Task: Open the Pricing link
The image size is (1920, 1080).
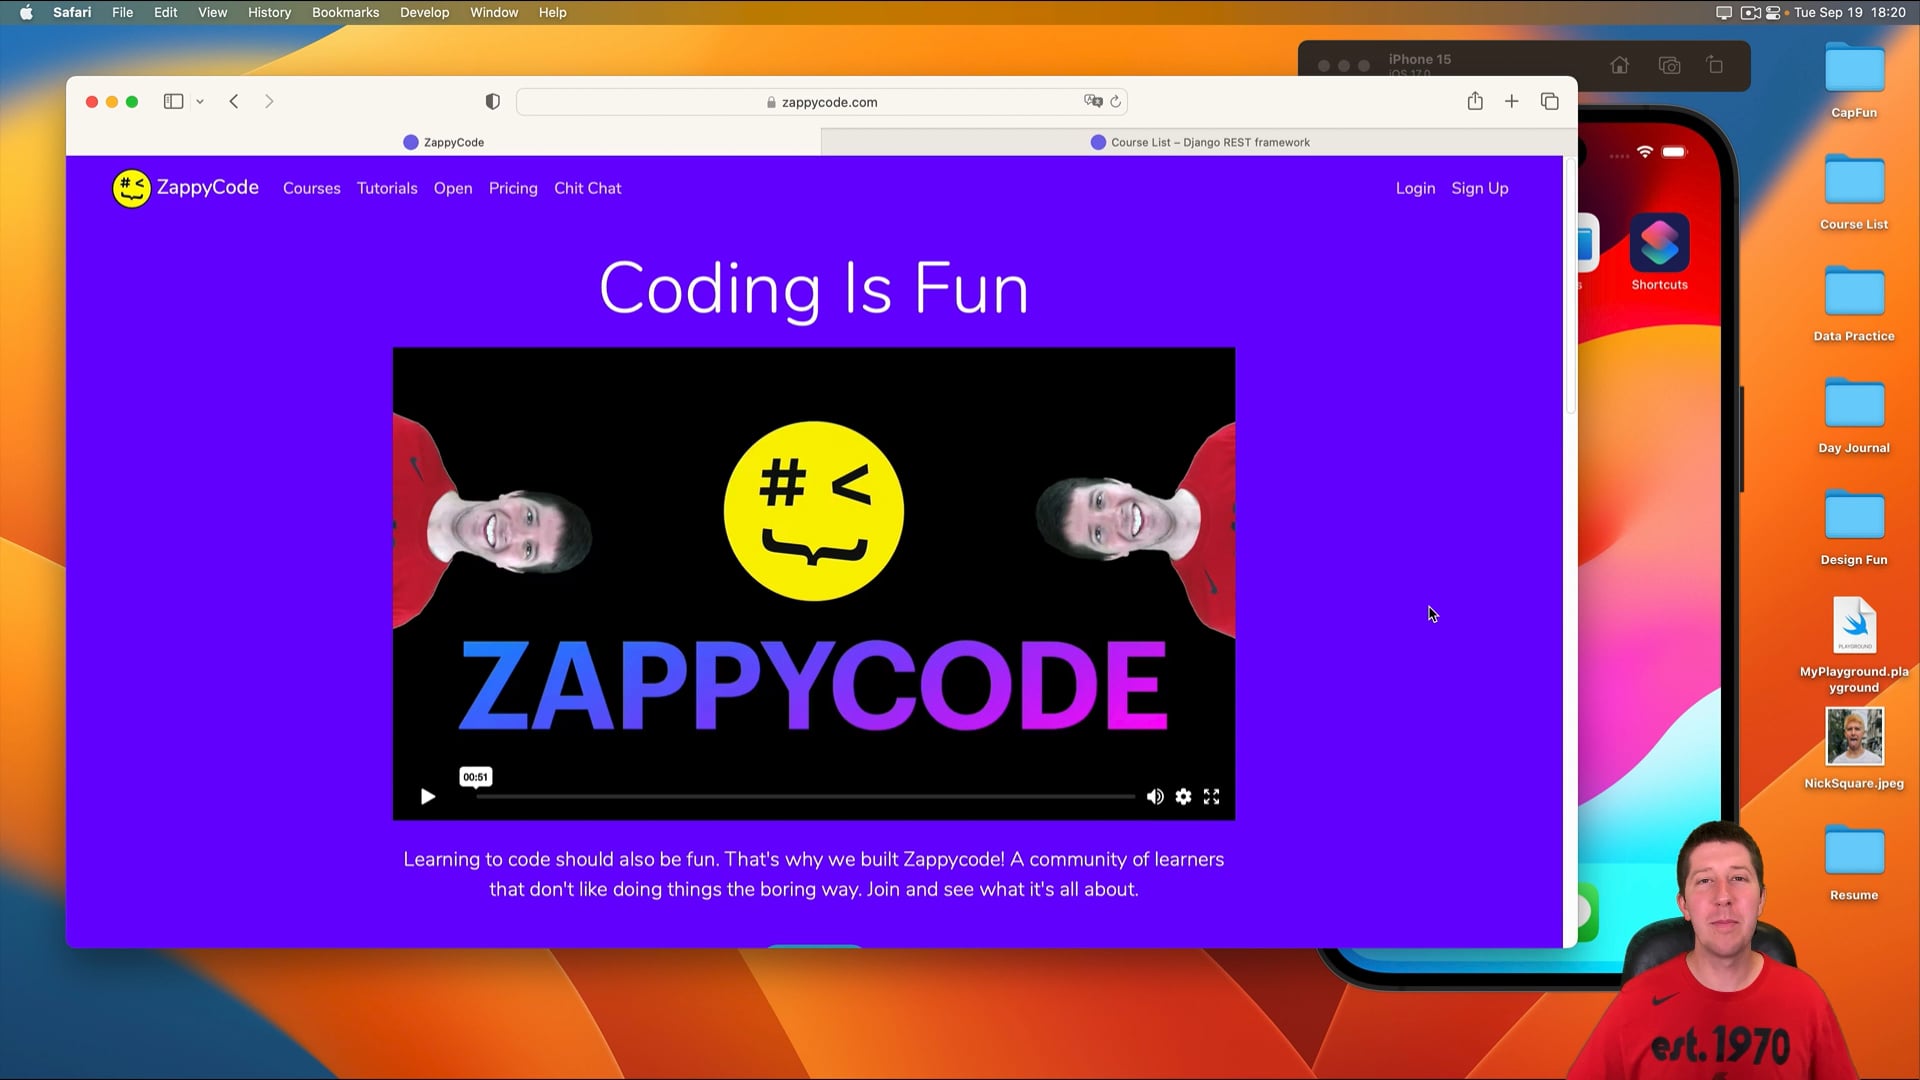Action: click(x=513, y=188)
